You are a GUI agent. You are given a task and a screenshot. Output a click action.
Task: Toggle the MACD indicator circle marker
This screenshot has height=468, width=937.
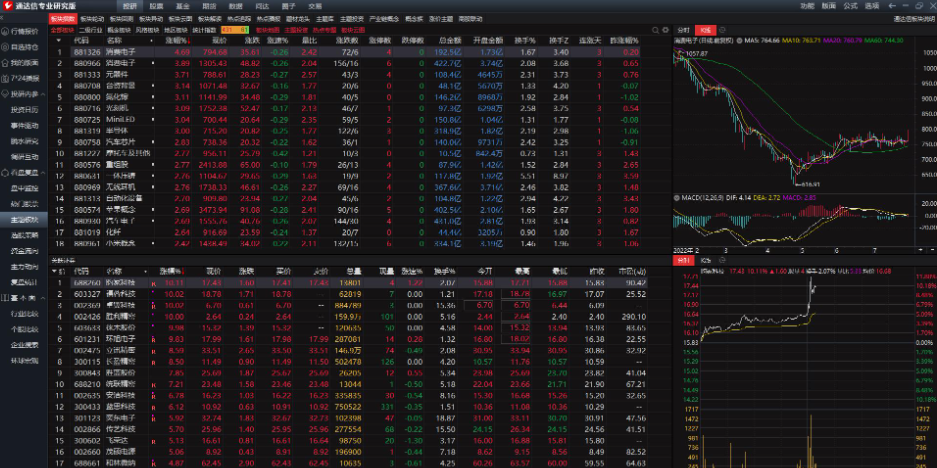coord(677,198)
